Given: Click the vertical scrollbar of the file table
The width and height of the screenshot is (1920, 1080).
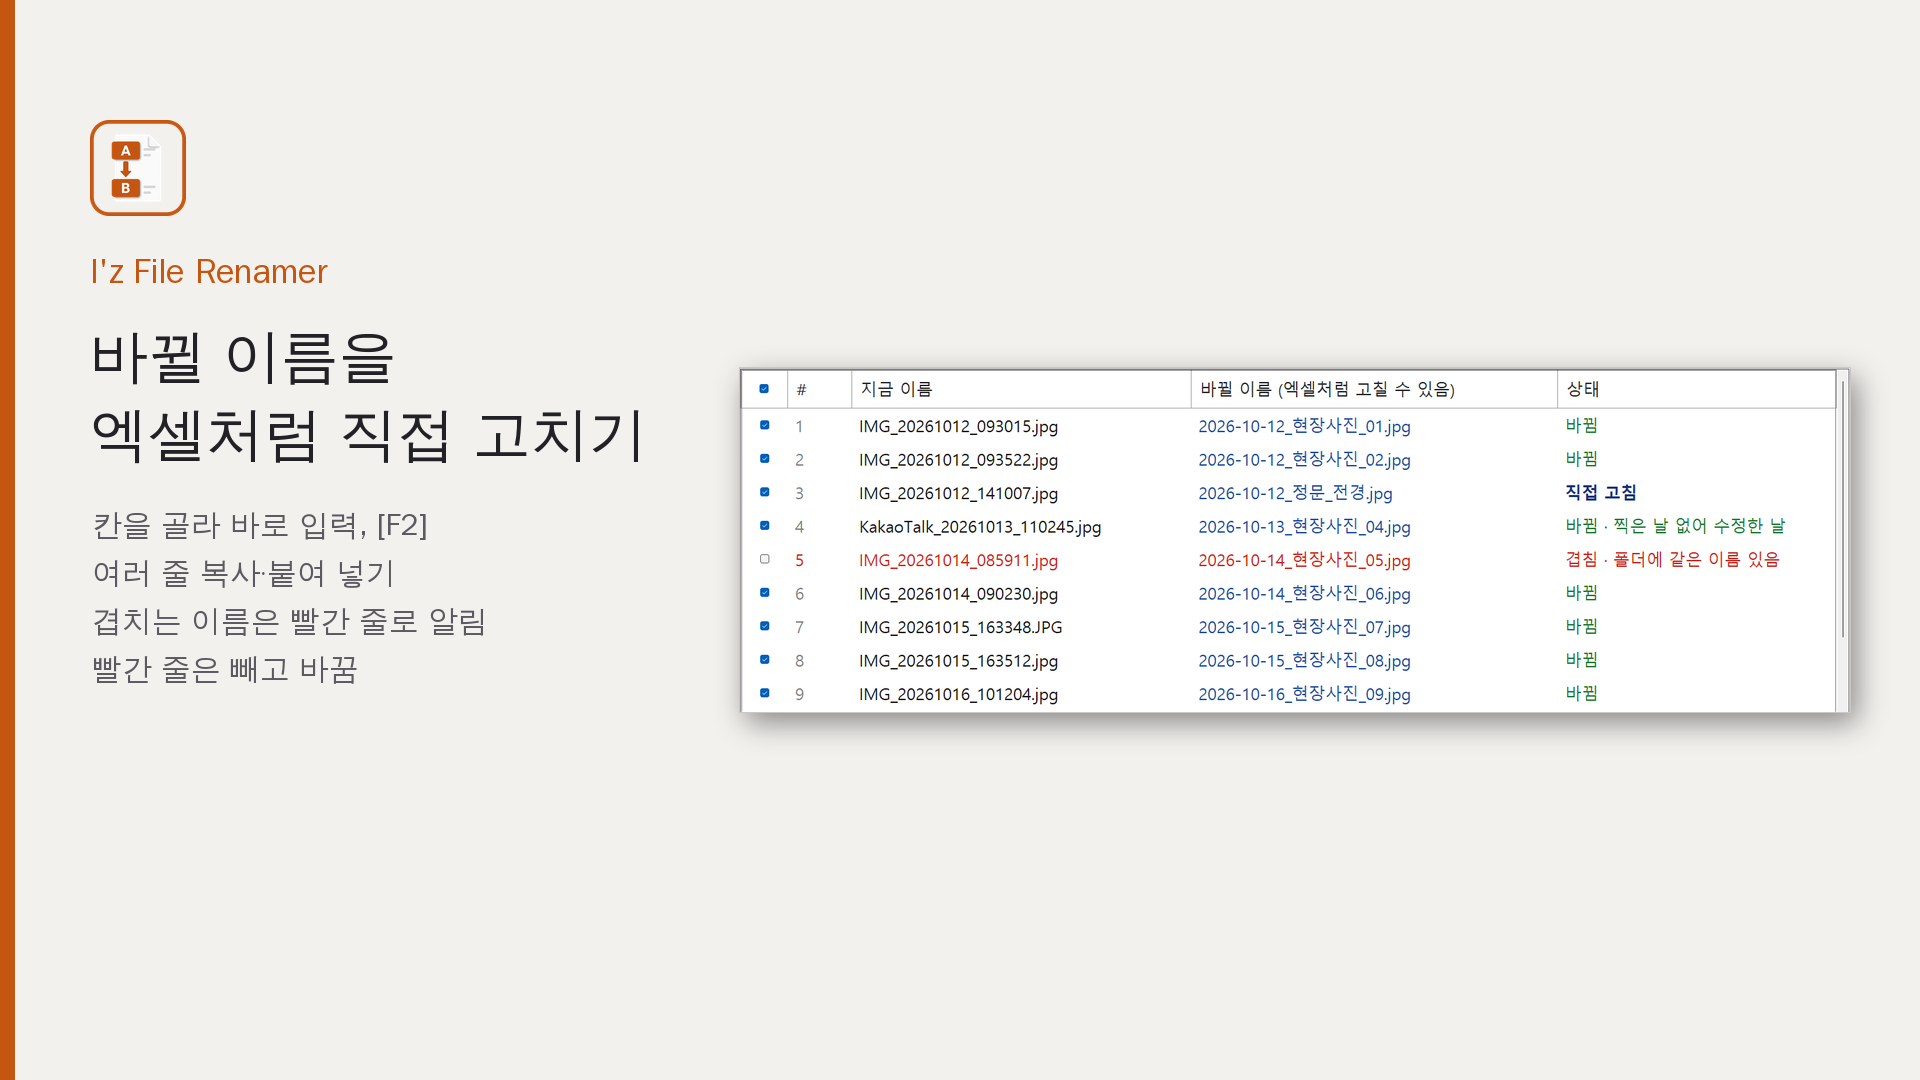Looking at the screenshot, I should [1842, 510].
